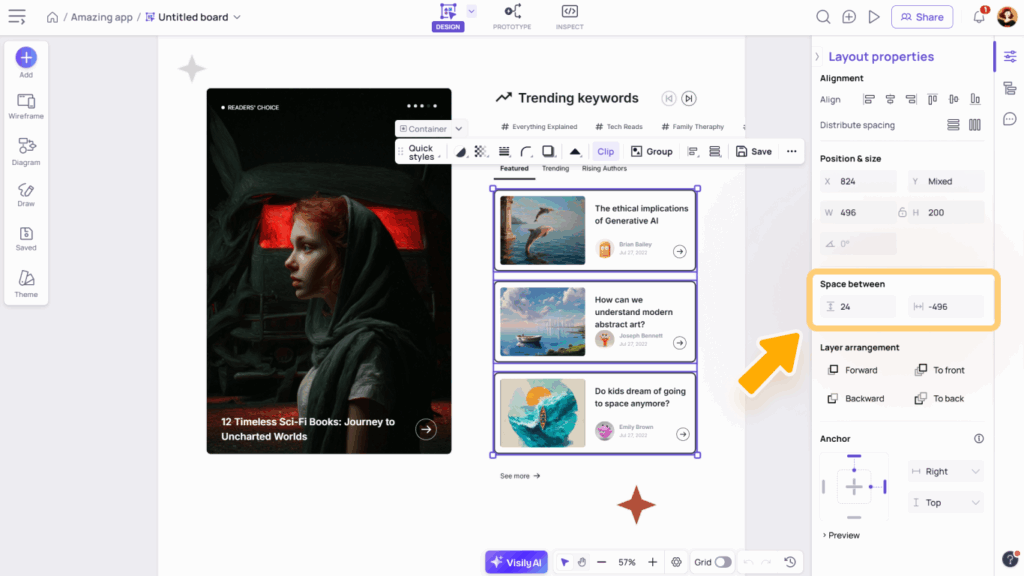Send selection To back

[939, 398]
